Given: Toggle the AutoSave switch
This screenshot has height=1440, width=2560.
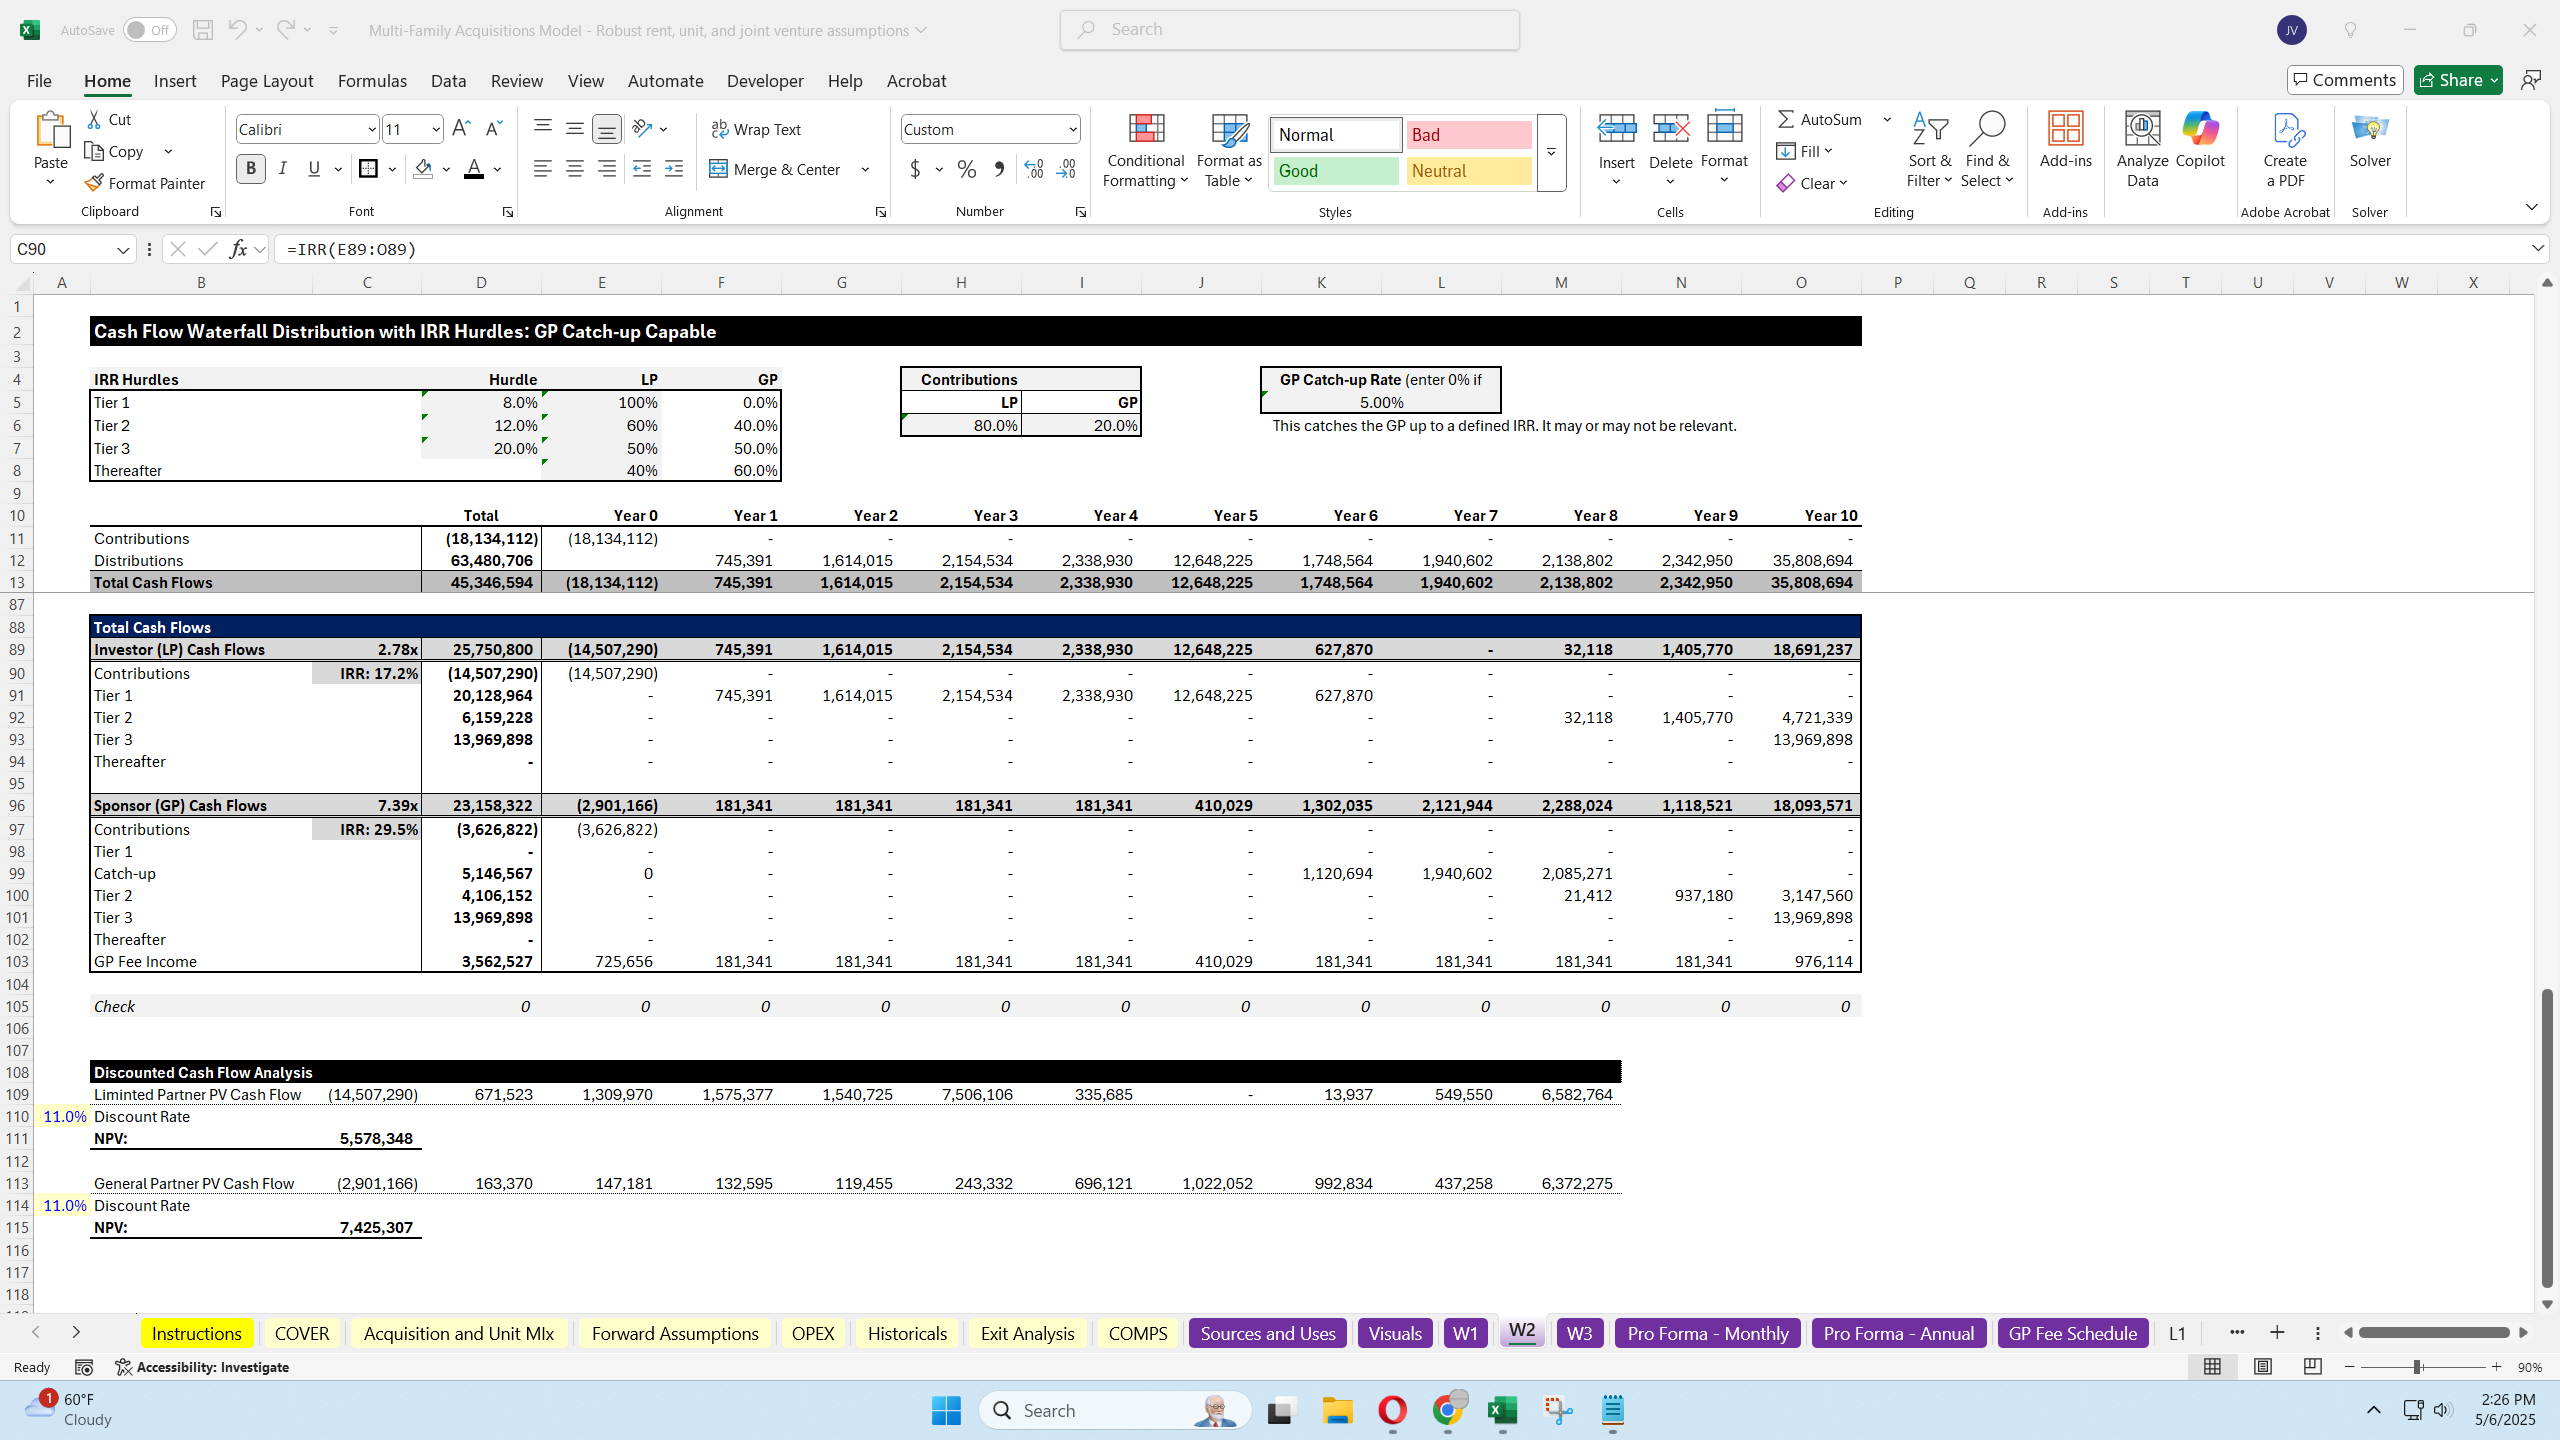Looking at the screenshot, I should click(x=150, y=30).
